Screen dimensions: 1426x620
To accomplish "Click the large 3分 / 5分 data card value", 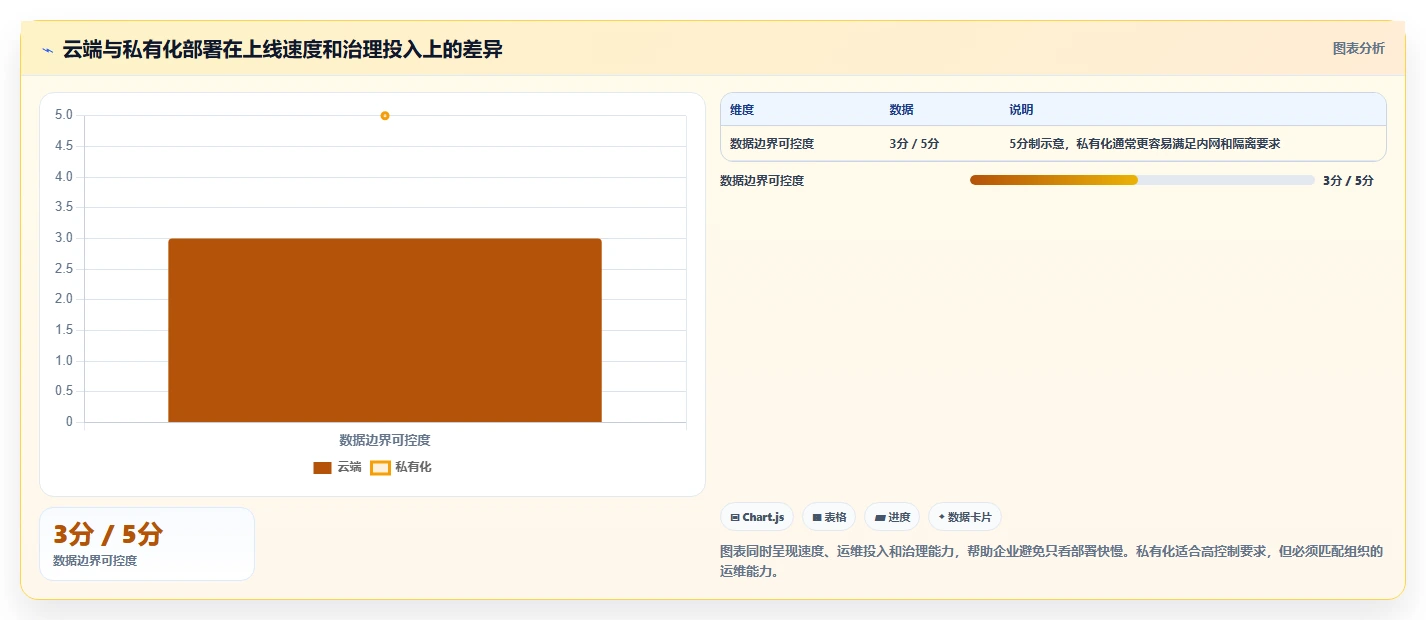I will click(108, 534).
